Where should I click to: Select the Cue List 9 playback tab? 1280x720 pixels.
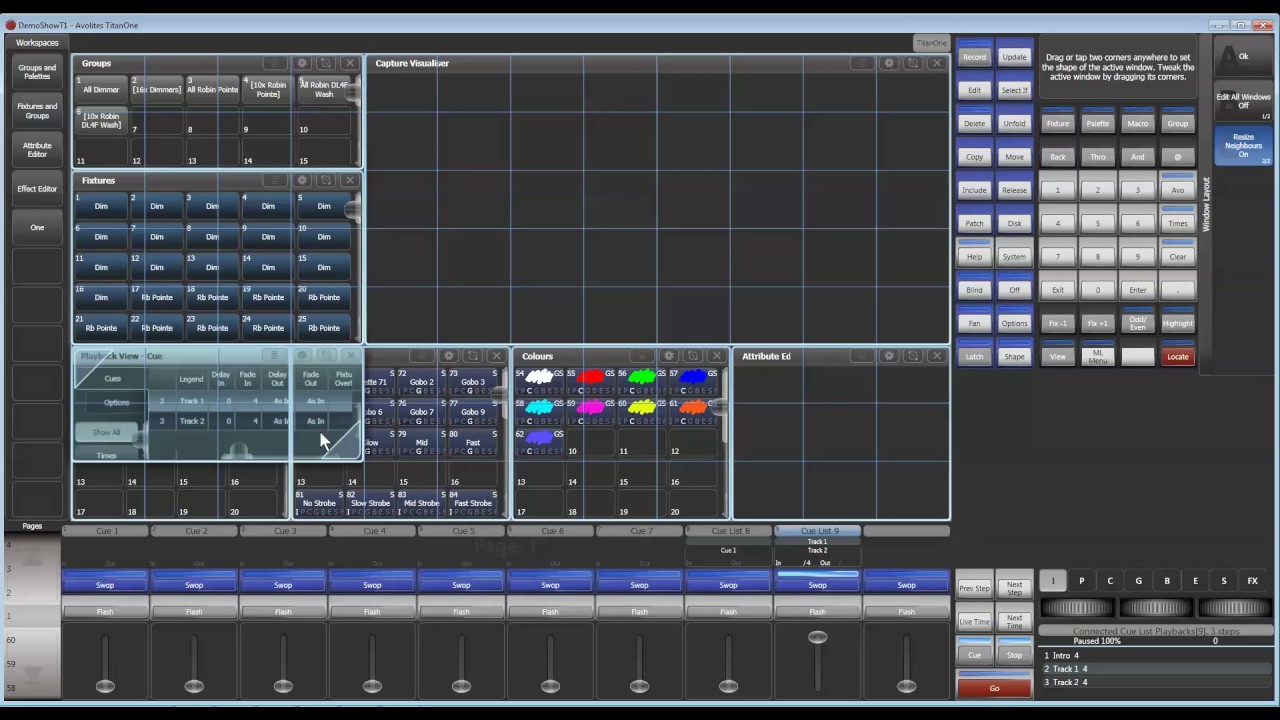(818, 531)
